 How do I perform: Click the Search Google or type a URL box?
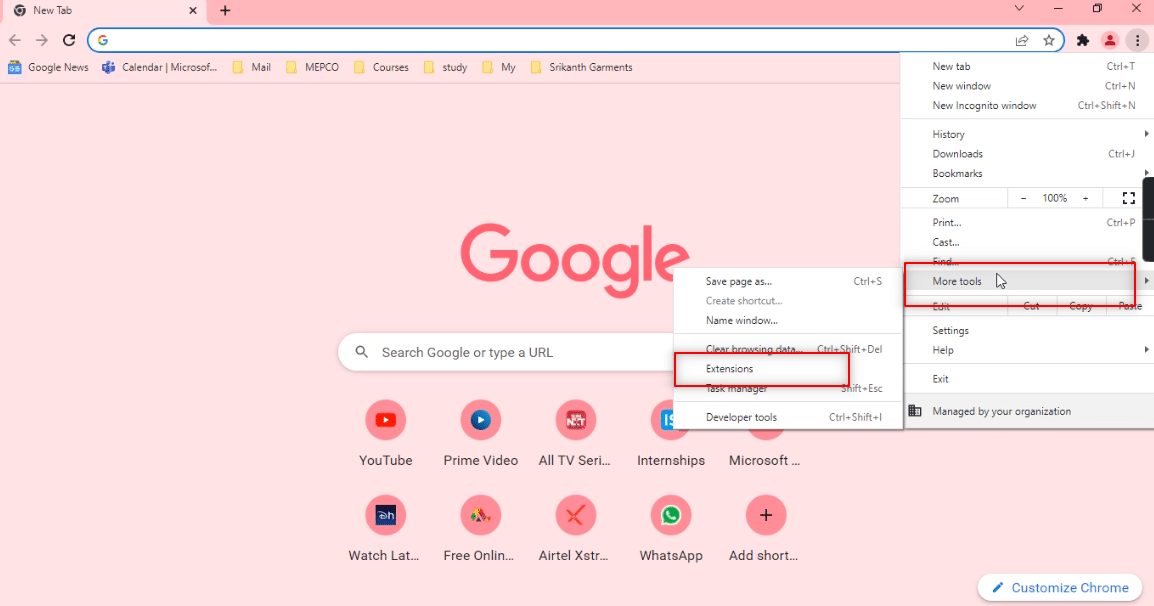508,352
